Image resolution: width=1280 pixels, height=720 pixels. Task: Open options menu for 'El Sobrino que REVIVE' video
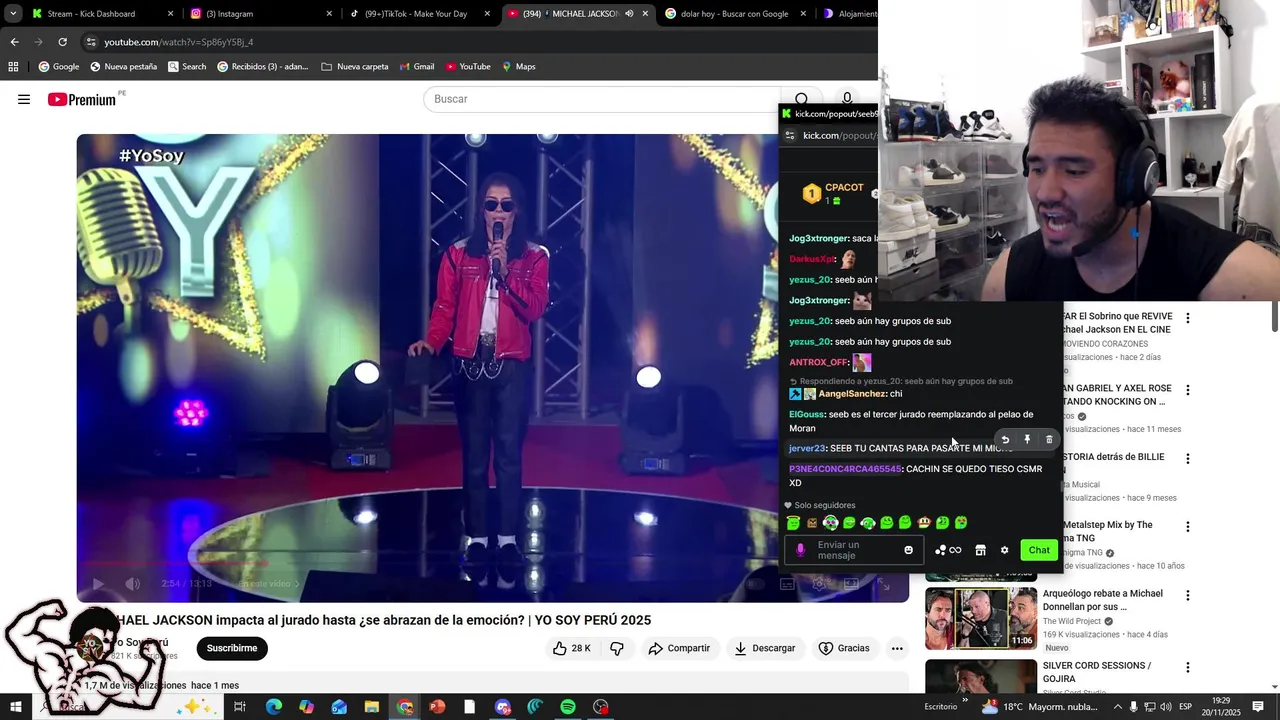click(1188, 318)
